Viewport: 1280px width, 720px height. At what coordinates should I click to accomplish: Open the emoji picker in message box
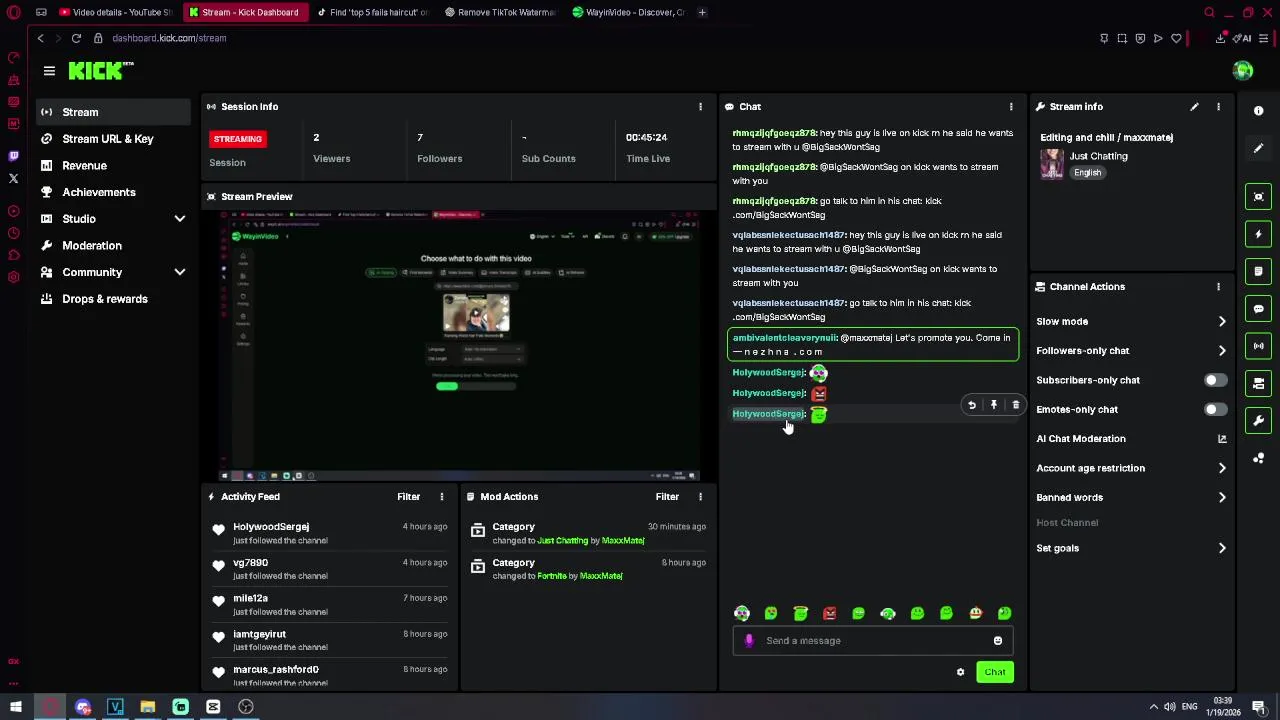click(x=997, y=641)
